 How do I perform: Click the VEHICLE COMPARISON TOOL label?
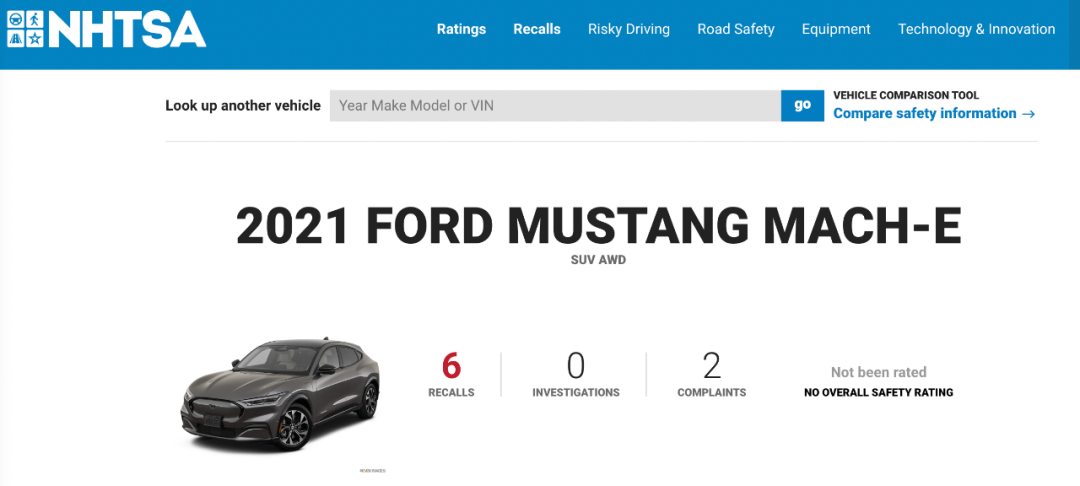click(x=906, y=96)
